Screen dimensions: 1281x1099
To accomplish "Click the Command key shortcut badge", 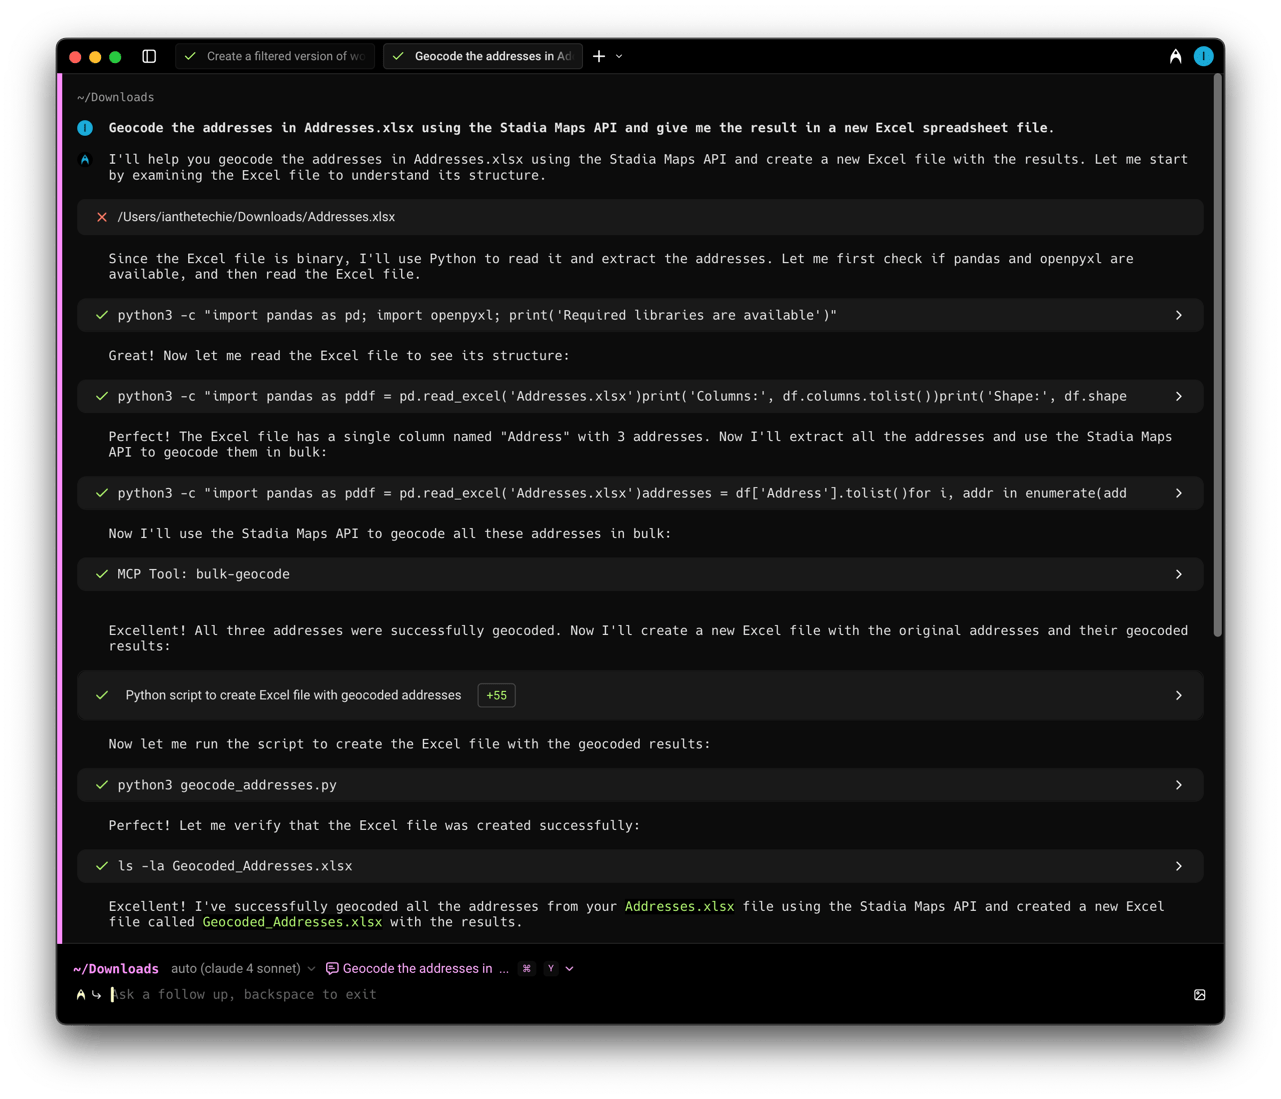I will click(x=527, y=968).
